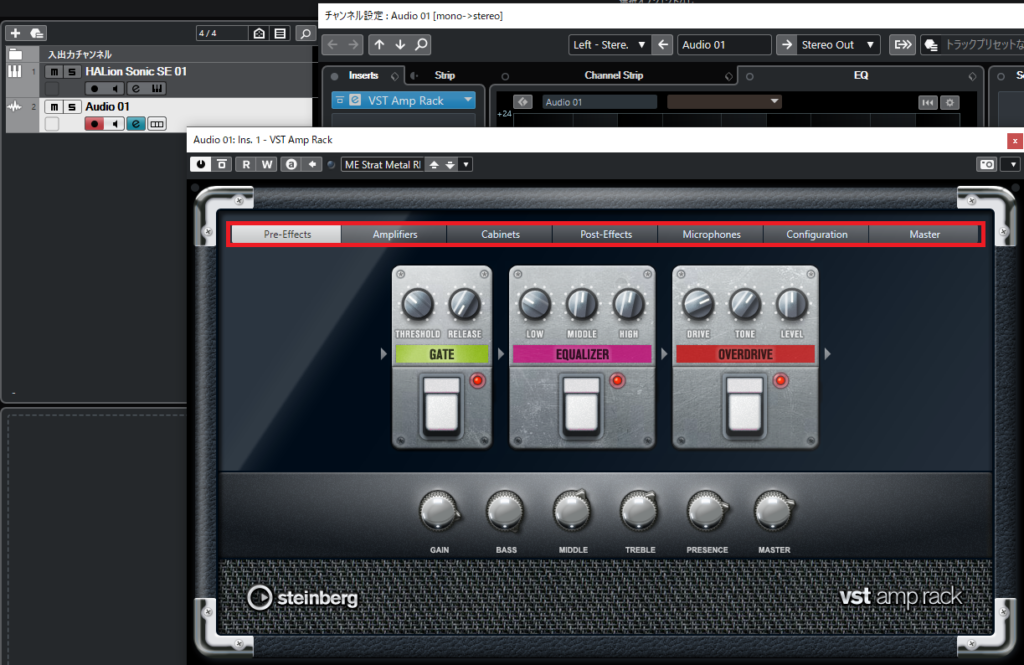
Task: Switch to the Inserts tab
Action: coord(363,76)
